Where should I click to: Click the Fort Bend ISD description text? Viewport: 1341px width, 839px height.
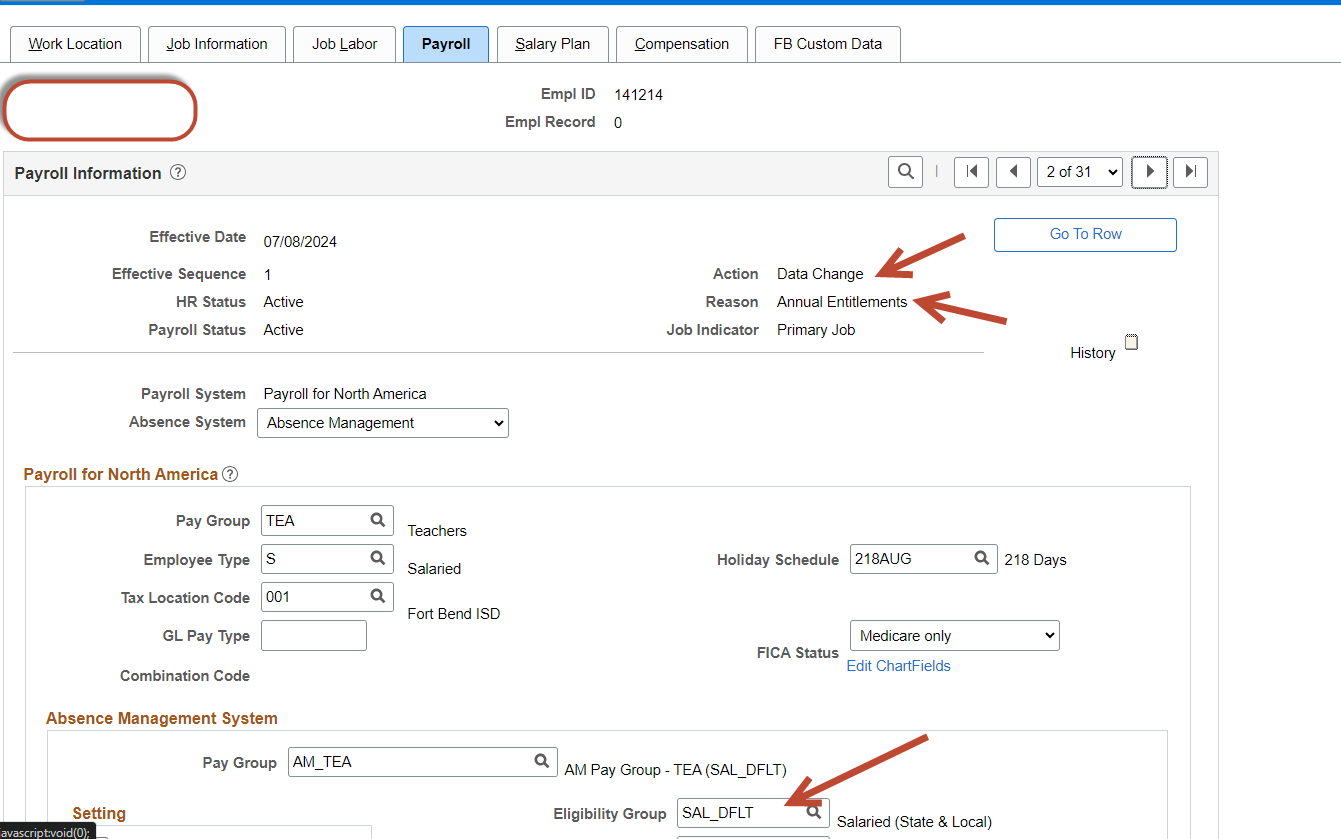click(454, 614)
